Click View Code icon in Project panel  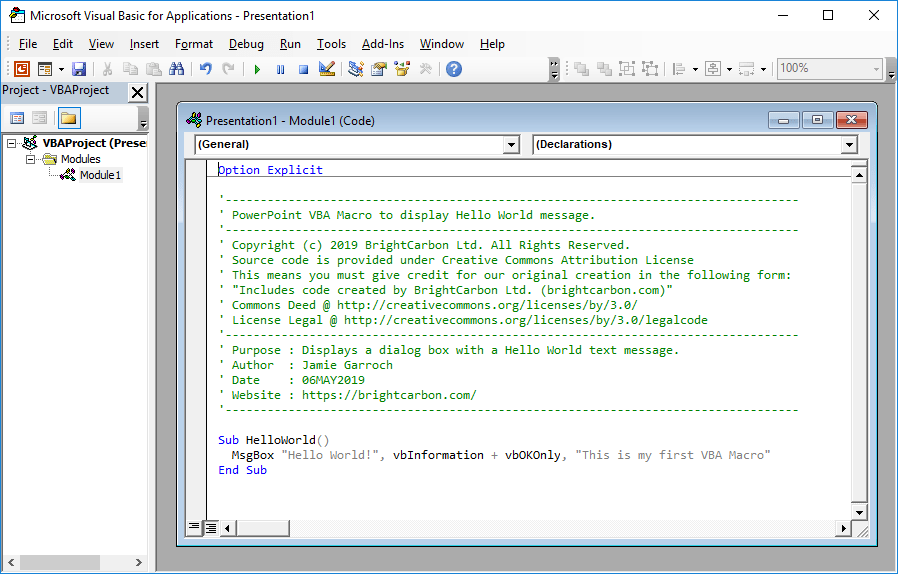[17, 118]
